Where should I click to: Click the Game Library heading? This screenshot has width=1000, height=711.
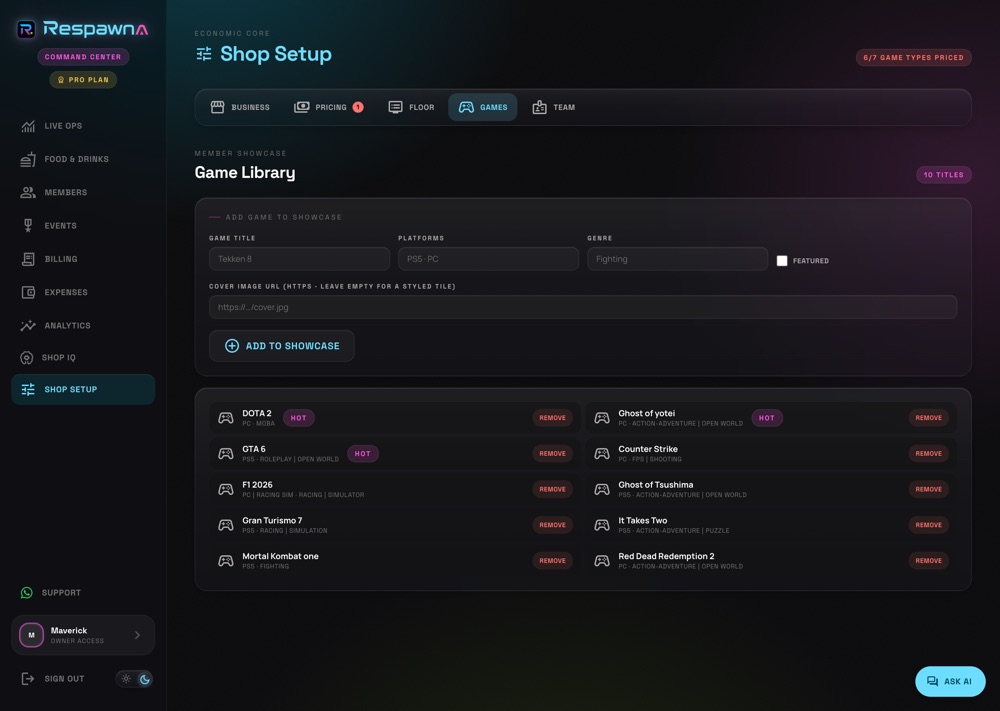tap(245, 173)
